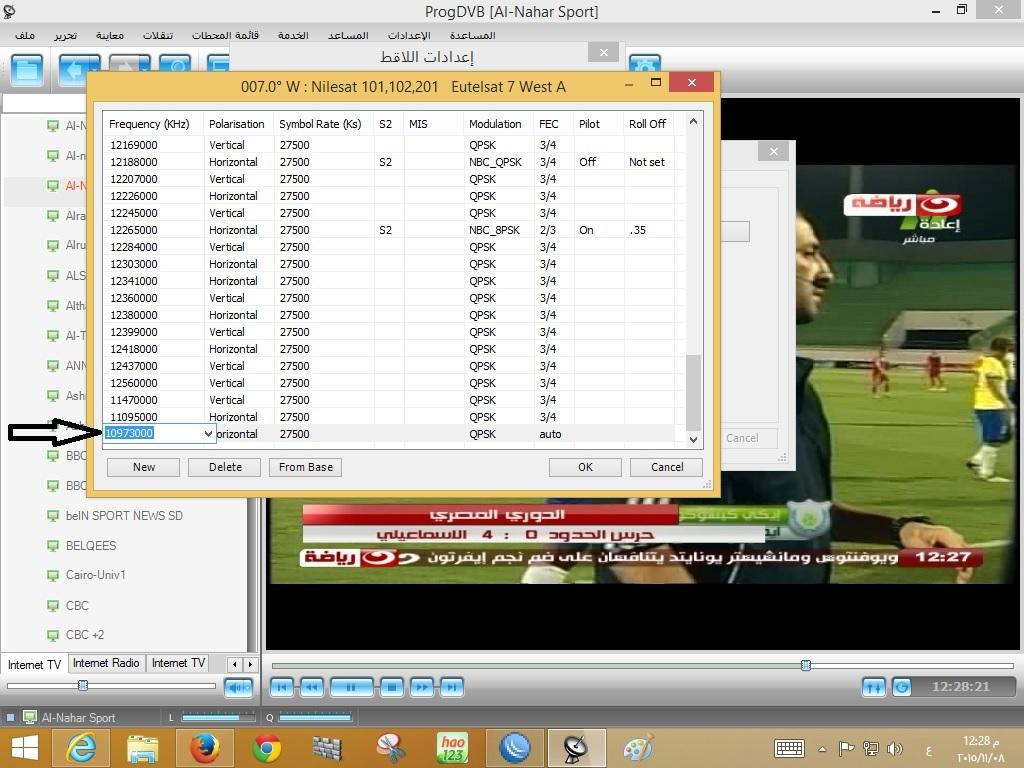The width and height of the screenshot is (1024, 768).
Task: Open the قائمة المحطات menu
Action: click(x=225, y=35)
